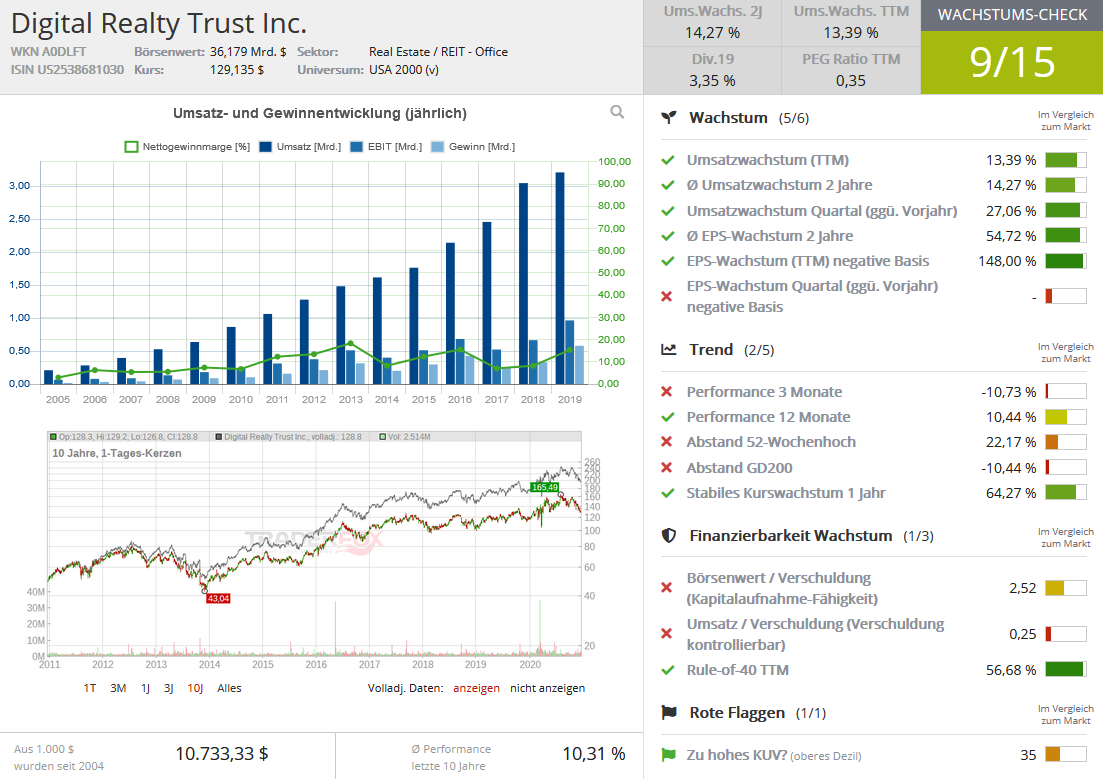Click the Finanzierbarkeit Wachstum shield icon

(669, 536)
